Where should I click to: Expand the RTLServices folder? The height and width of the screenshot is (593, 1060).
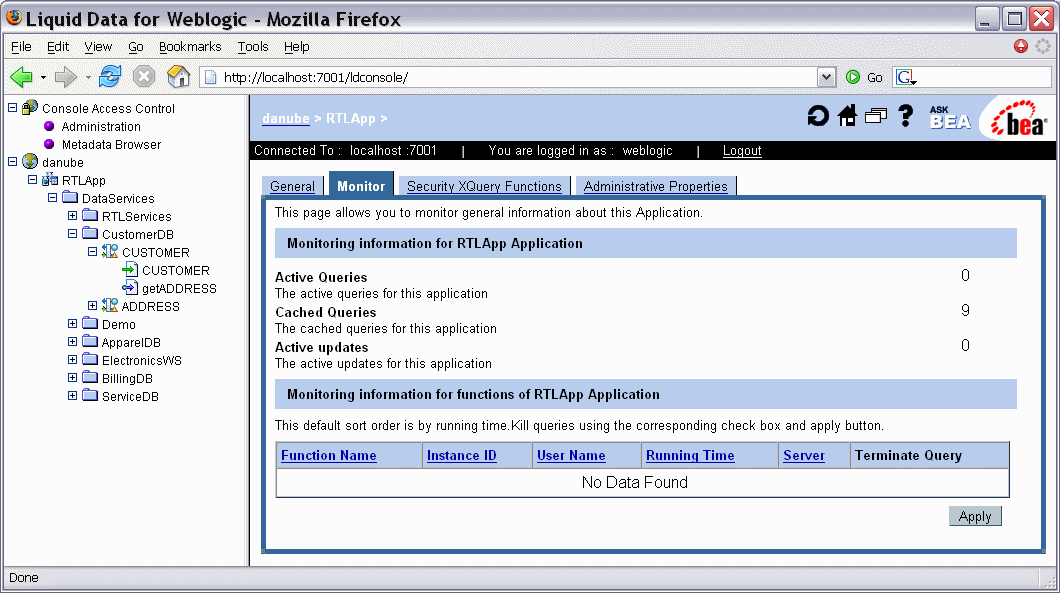pos(72,216)
